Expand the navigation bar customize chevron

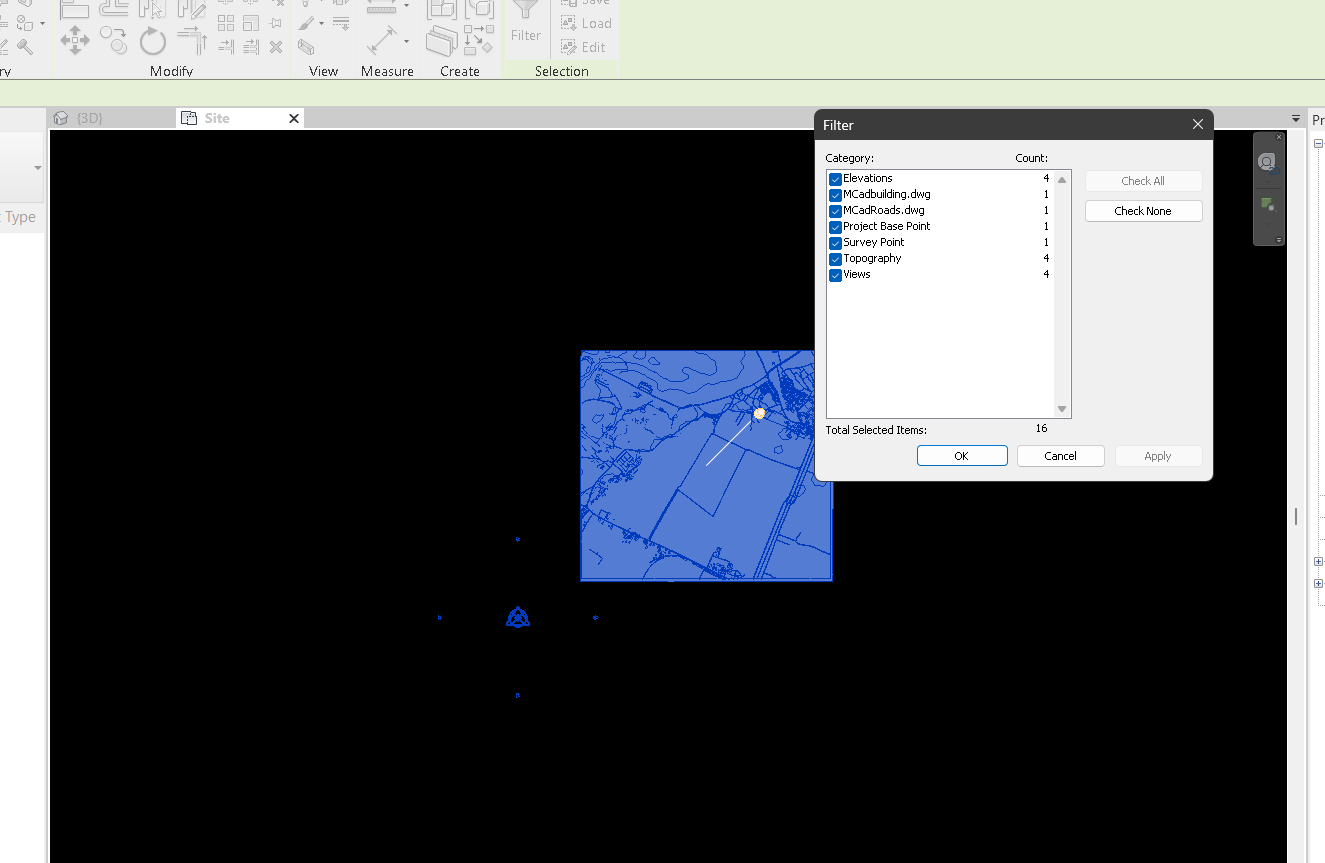[1279, 240]
